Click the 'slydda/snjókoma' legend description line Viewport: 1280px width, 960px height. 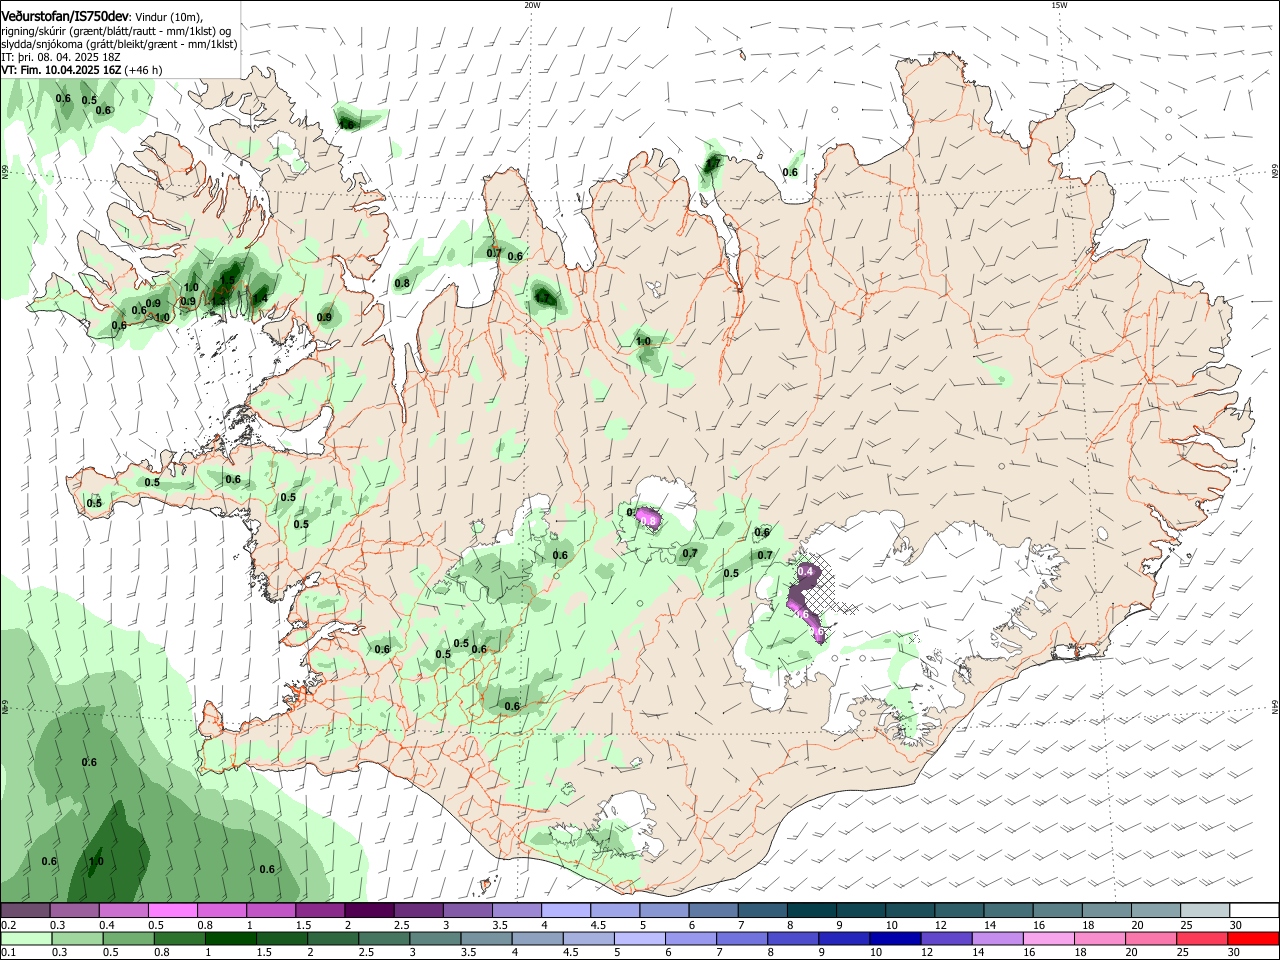point(119,44)
